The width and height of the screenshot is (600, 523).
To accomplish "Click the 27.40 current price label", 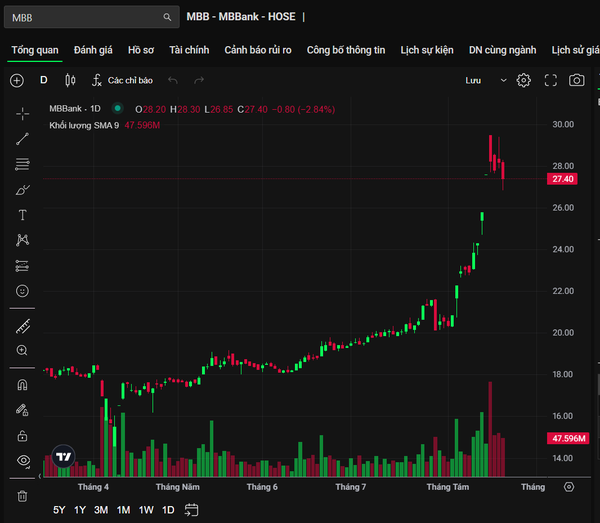I will pyautogui.click(x=562, y=179).
